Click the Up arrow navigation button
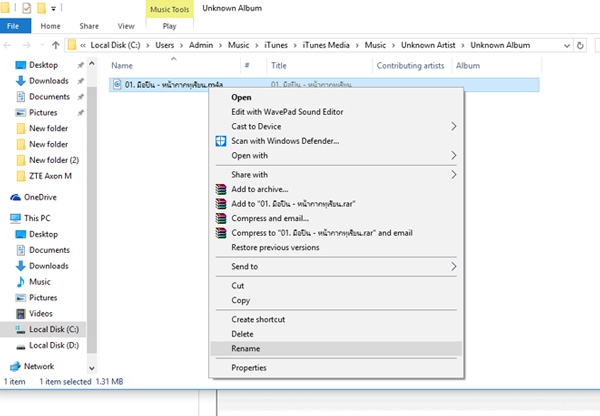This screenshot has width=600, height=416. point(56,46)
